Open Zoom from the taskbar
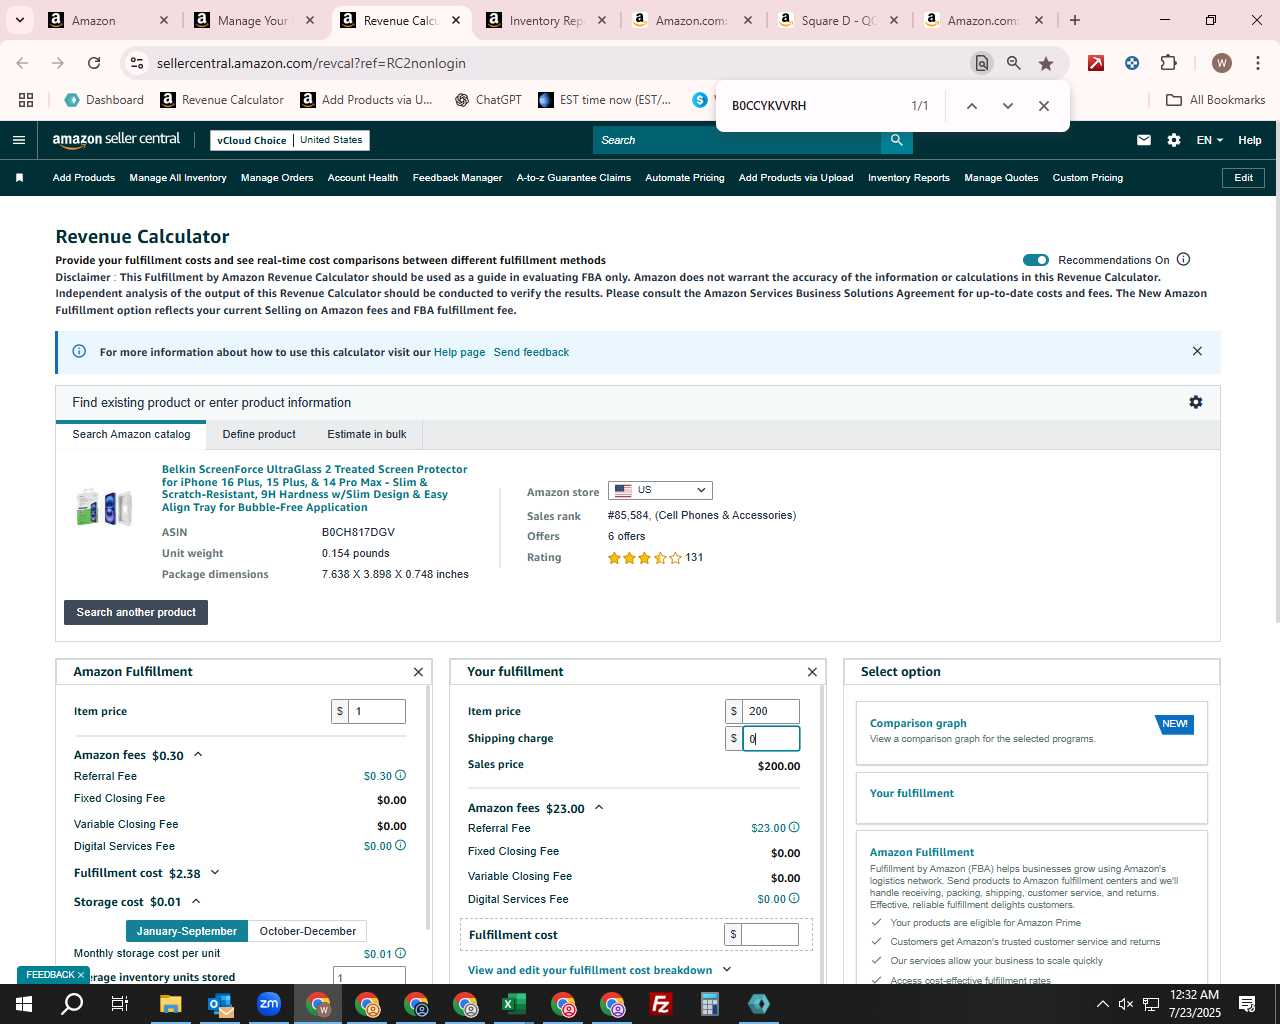This screenshot has height=1024, width=1280. pyautogui.click(x=269, y=1004)
